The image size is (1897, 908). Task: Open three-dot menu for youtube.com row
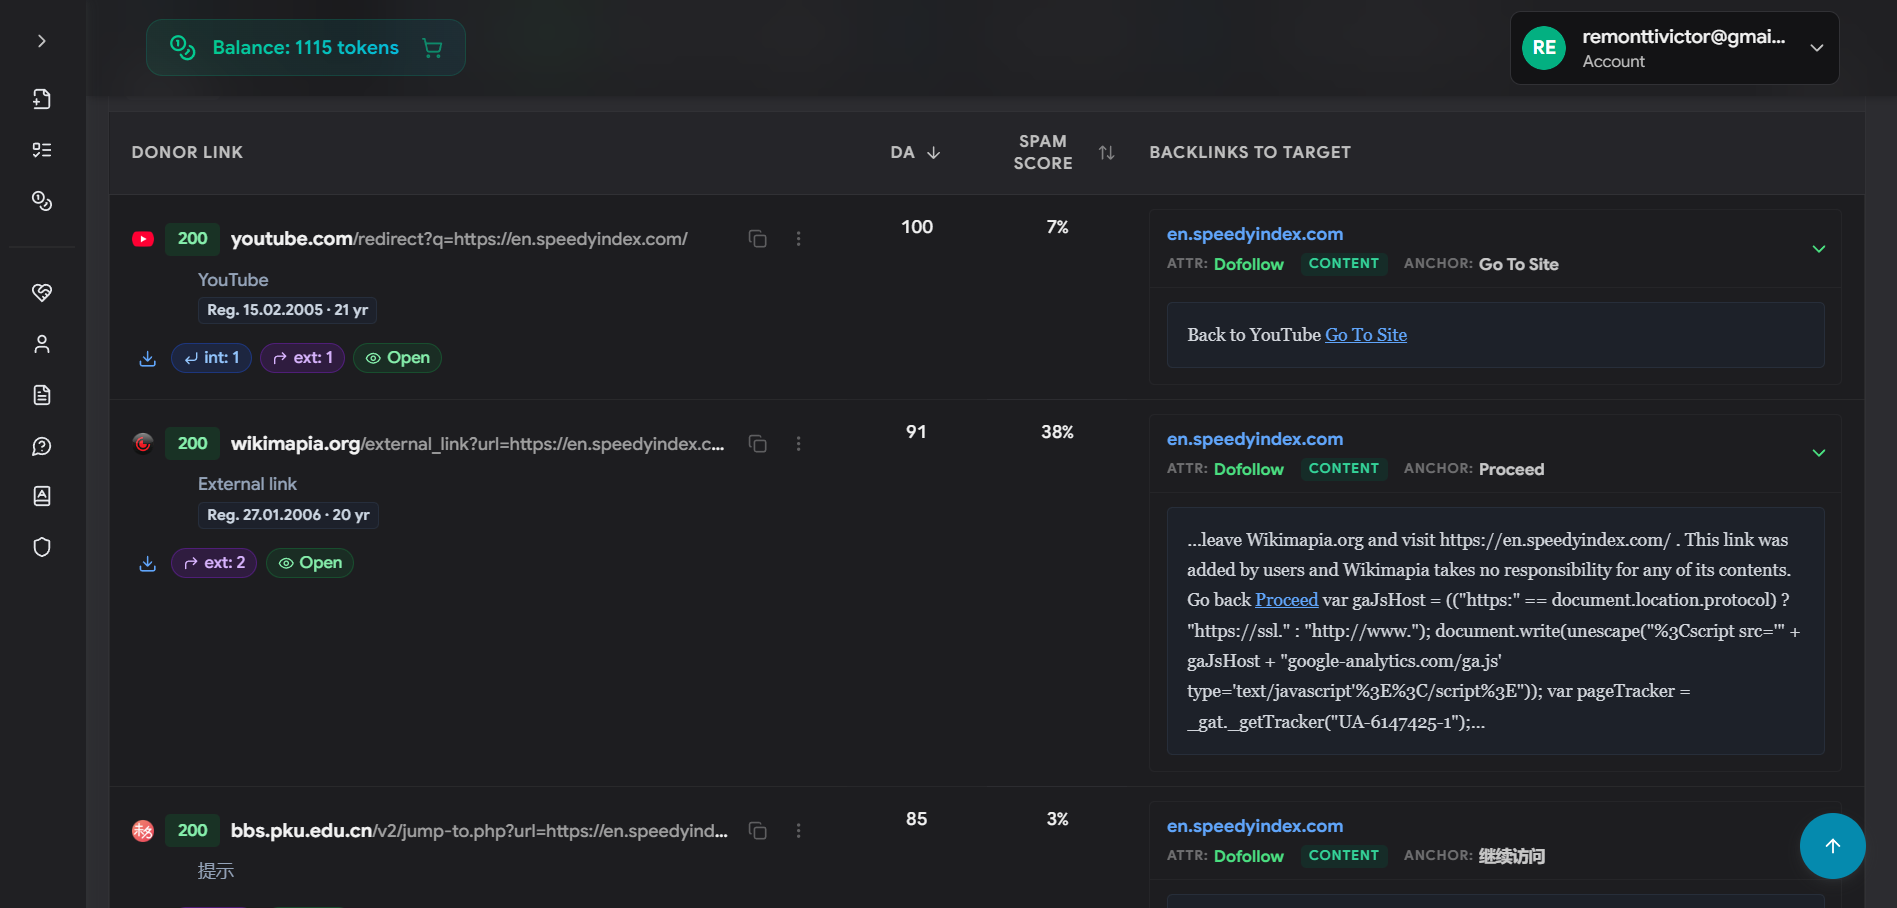(x=798, y=239)
